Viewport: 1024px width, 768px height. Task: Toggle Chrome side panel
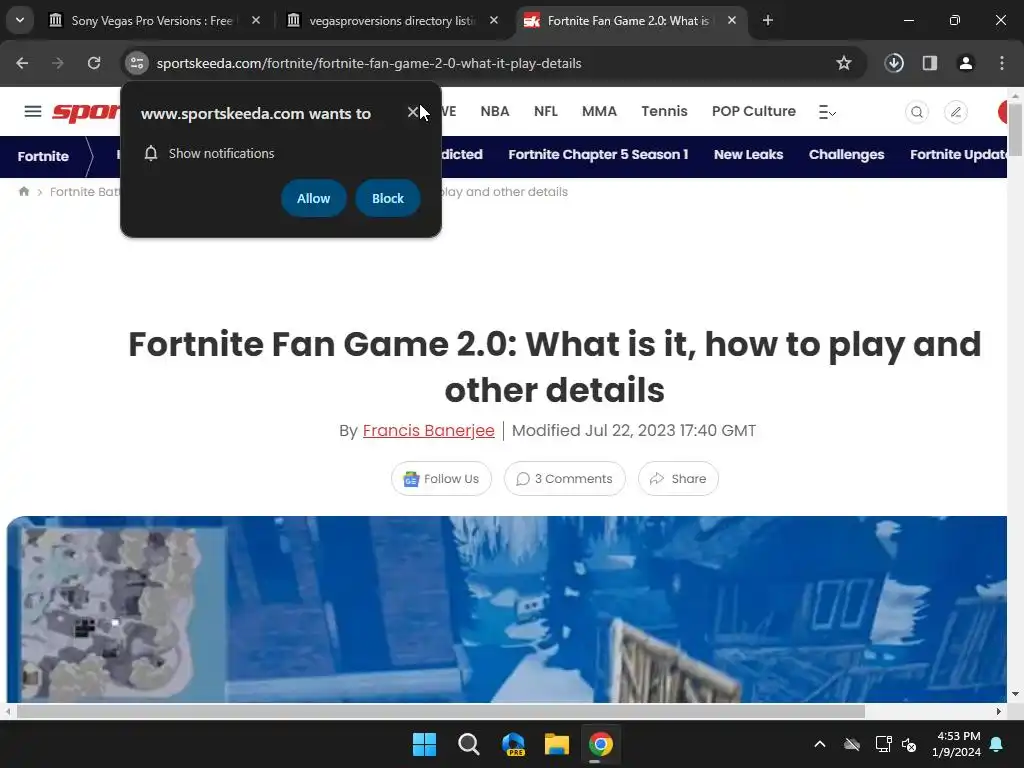(x=930, y=63)
